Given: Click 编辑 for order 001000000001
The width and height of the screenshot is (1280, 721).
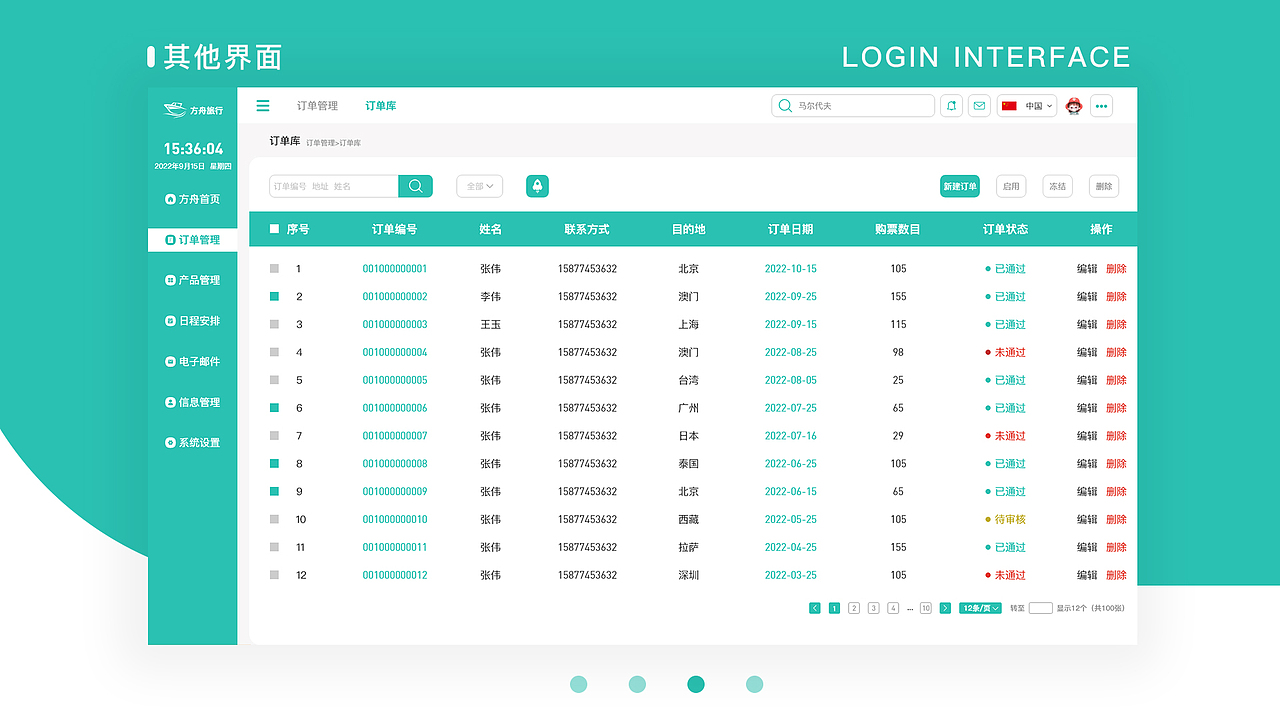Looking at the screenshot, I should pyautogui.click(x=1087, y=269).
